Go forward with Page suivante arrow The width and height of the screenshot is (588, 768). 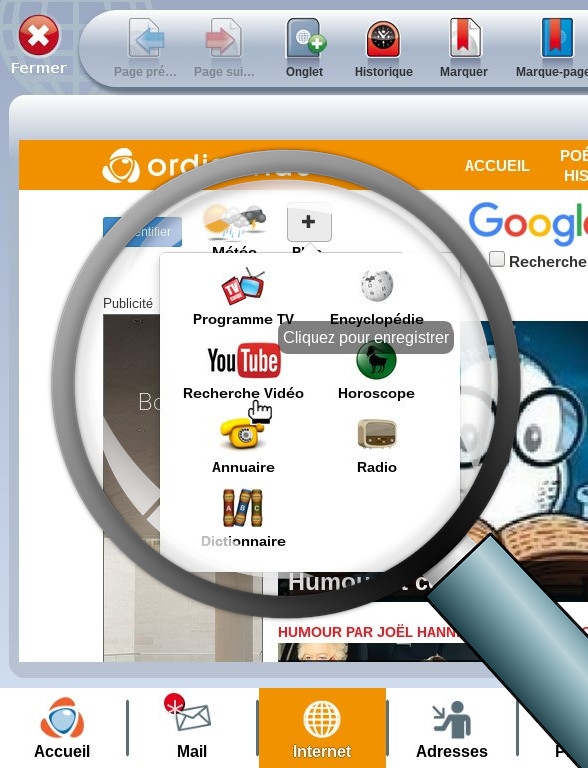(x=224, y=48)
